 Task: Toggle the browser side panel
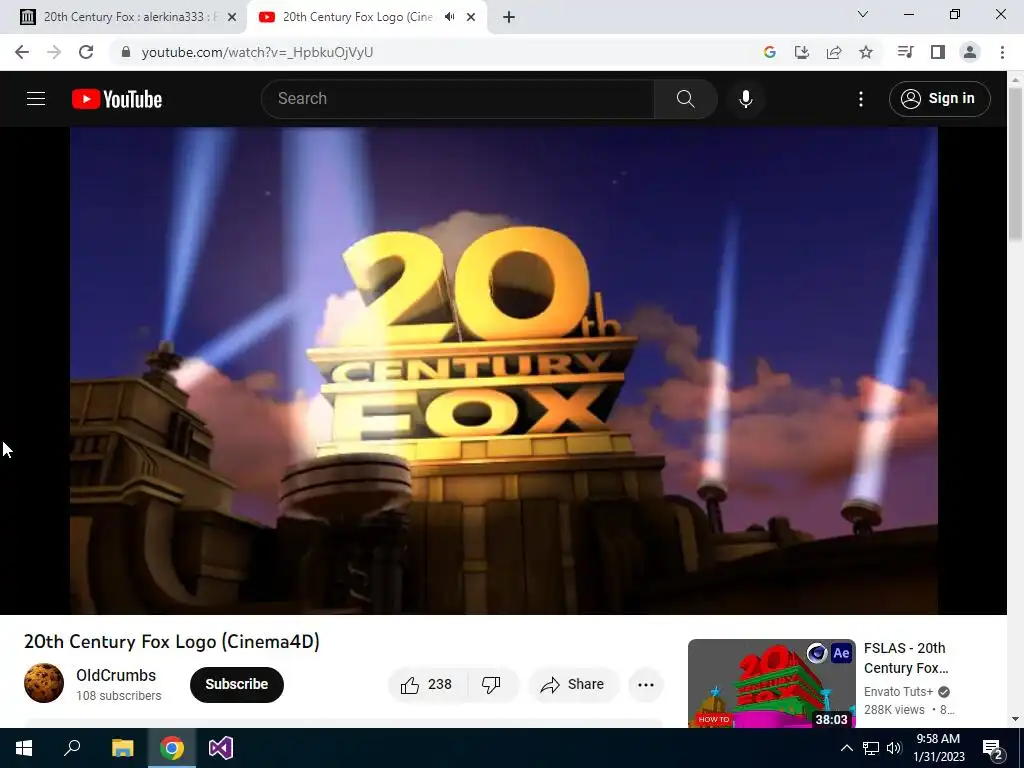click(x=938, y=52)
